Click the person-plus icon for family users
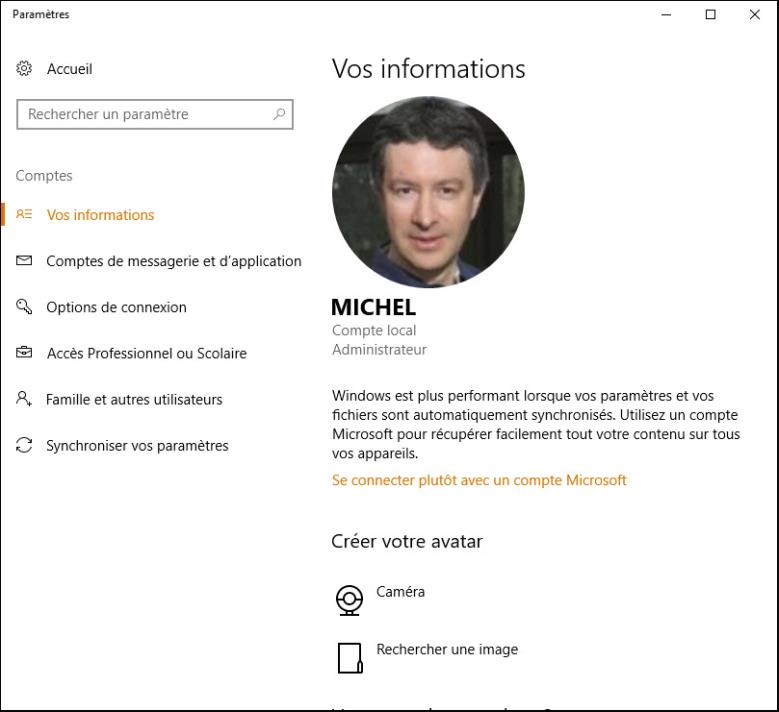779x712 pixels. coord(25,399)
